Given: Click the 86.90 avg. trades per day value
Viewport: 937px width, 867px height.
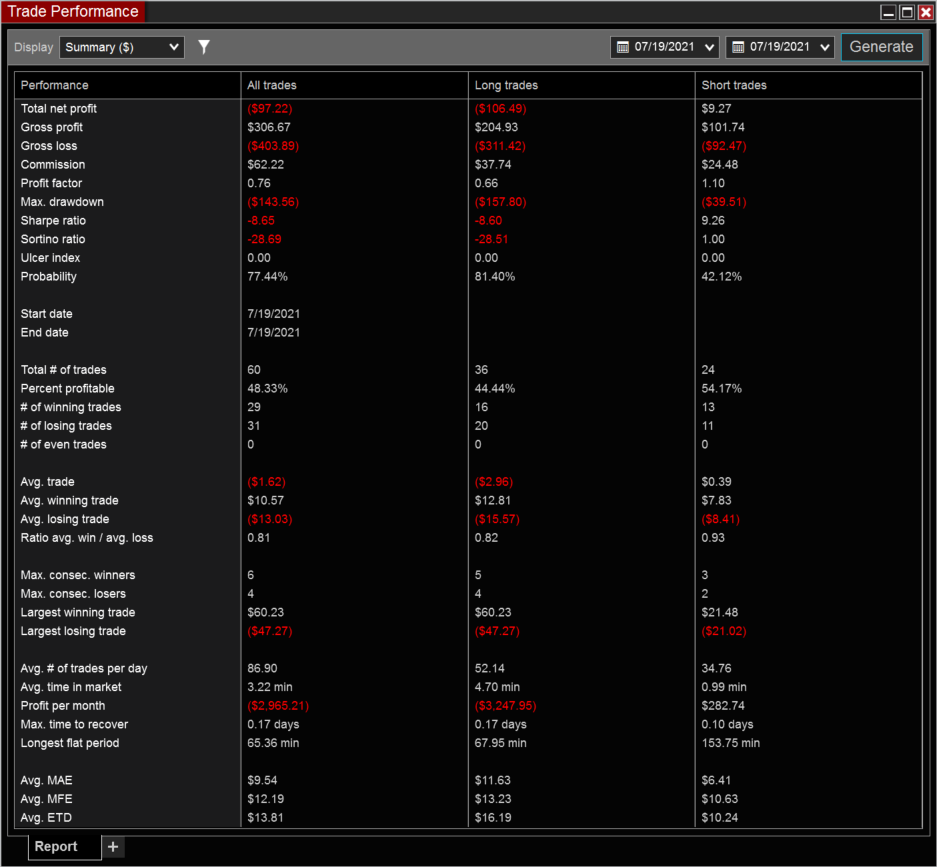Looking at the screenshot, I should click(262, 668).
